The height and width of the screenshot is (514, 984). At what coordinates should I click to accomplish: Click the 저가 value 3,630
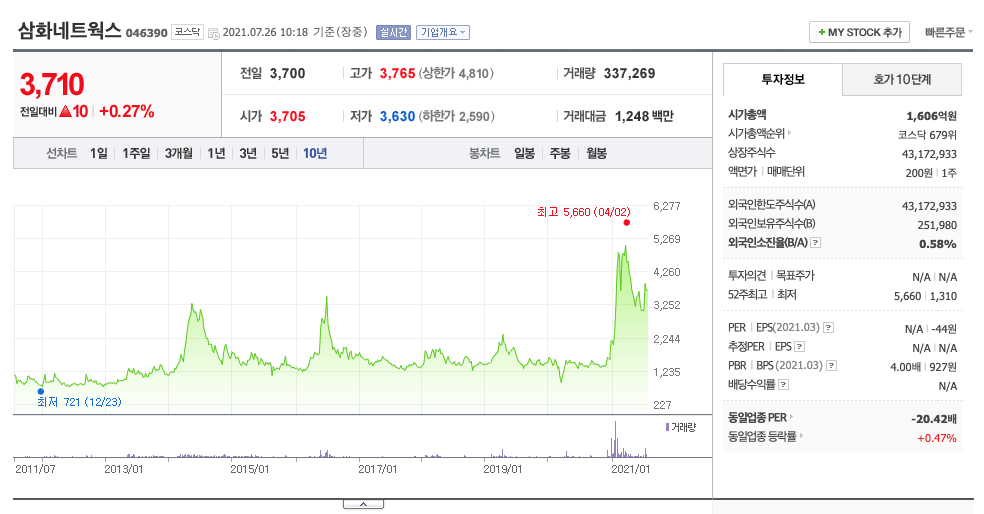[x=397, y=116]
